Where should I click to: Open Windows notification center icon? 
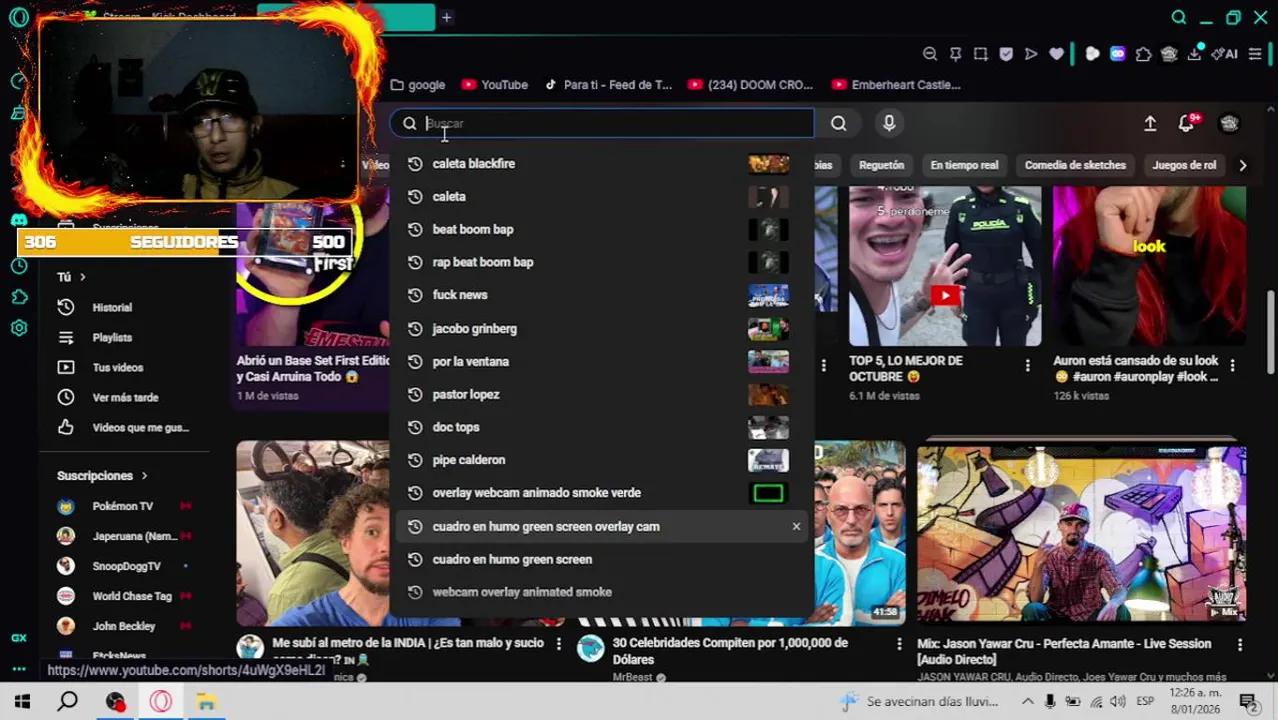[x=1248, y=701]
